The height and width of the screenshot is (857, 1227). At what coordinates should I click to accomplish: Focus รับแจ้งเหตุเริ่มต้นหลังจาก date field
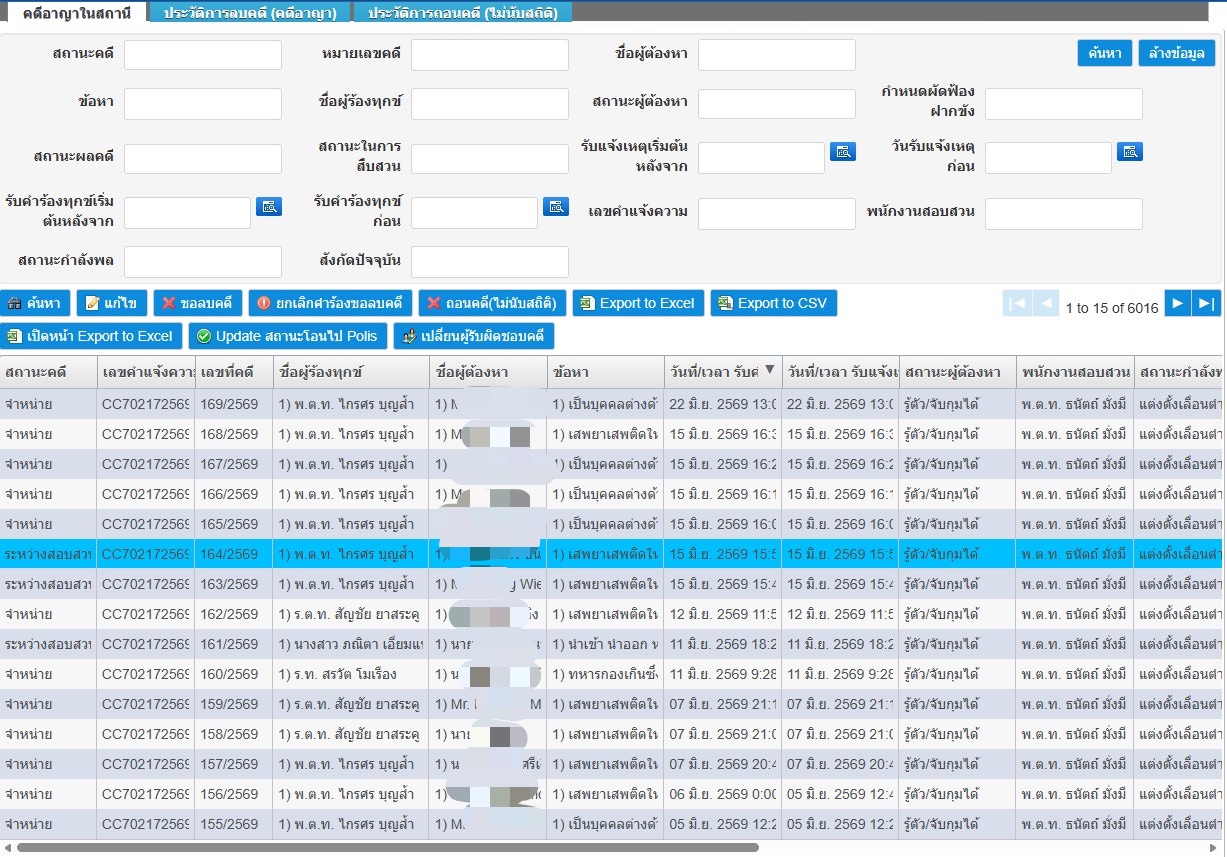click(761, 158)
